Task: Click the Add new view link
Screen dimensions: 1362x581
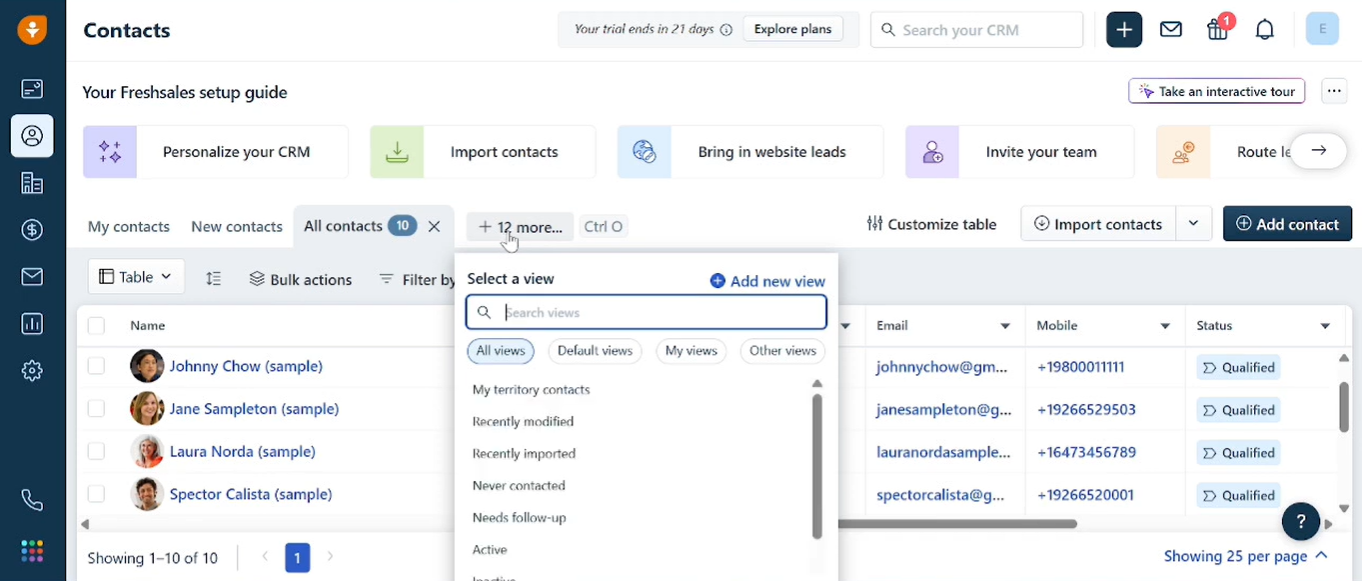Action: (x=767, y=281)
